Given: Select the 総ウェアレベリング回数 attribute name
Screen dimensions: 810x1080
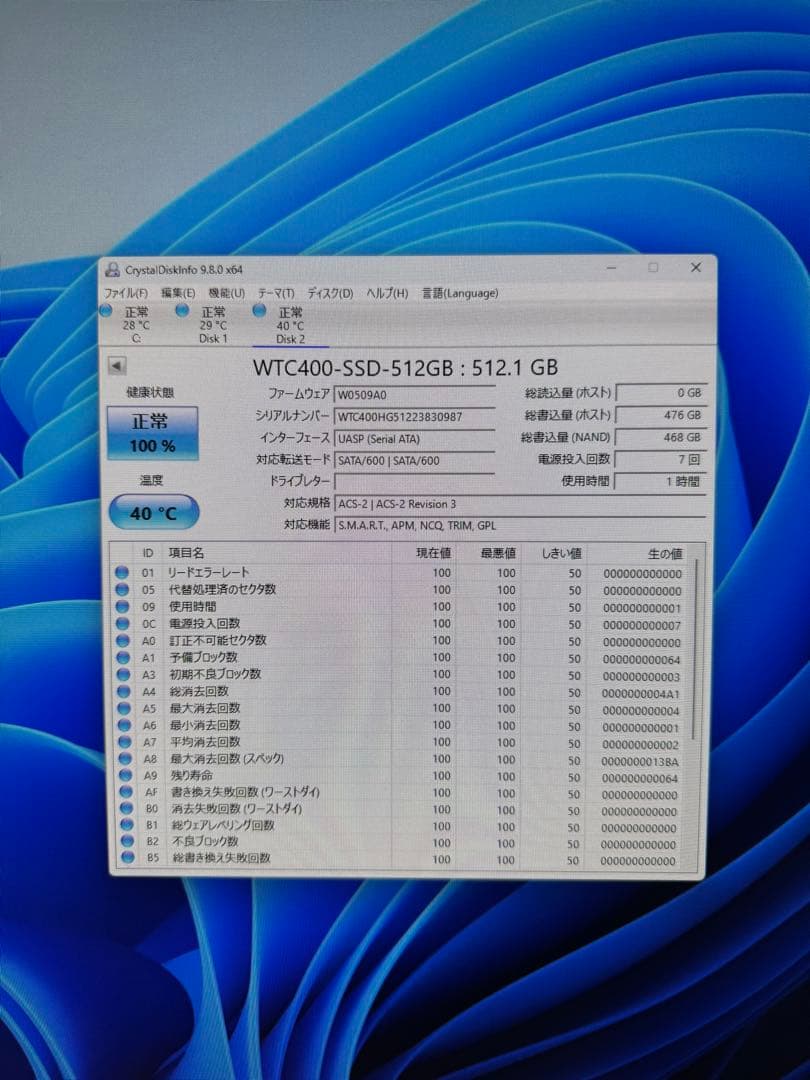Looking at the screenshot, I should pyautogui.click(x=223, y=824).
